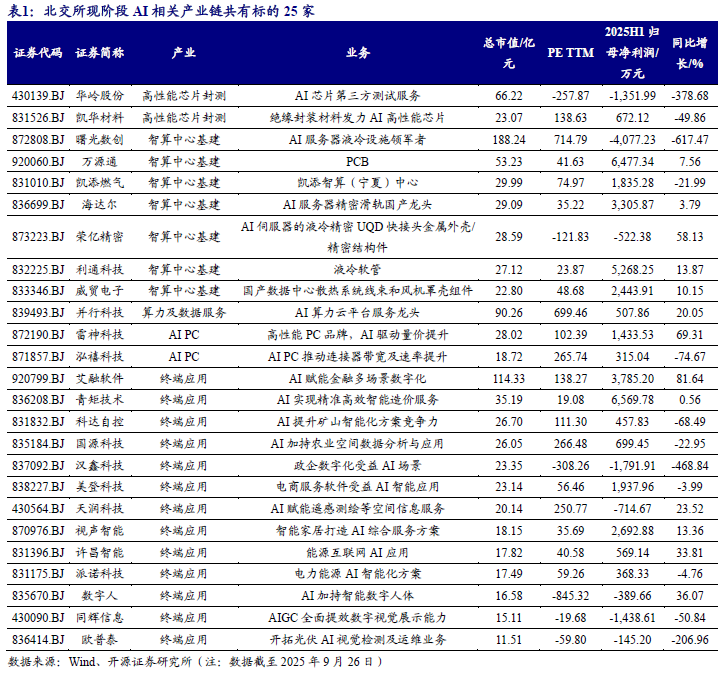Click the PCB business cell

pyautogui.click(x=357, y=162)
